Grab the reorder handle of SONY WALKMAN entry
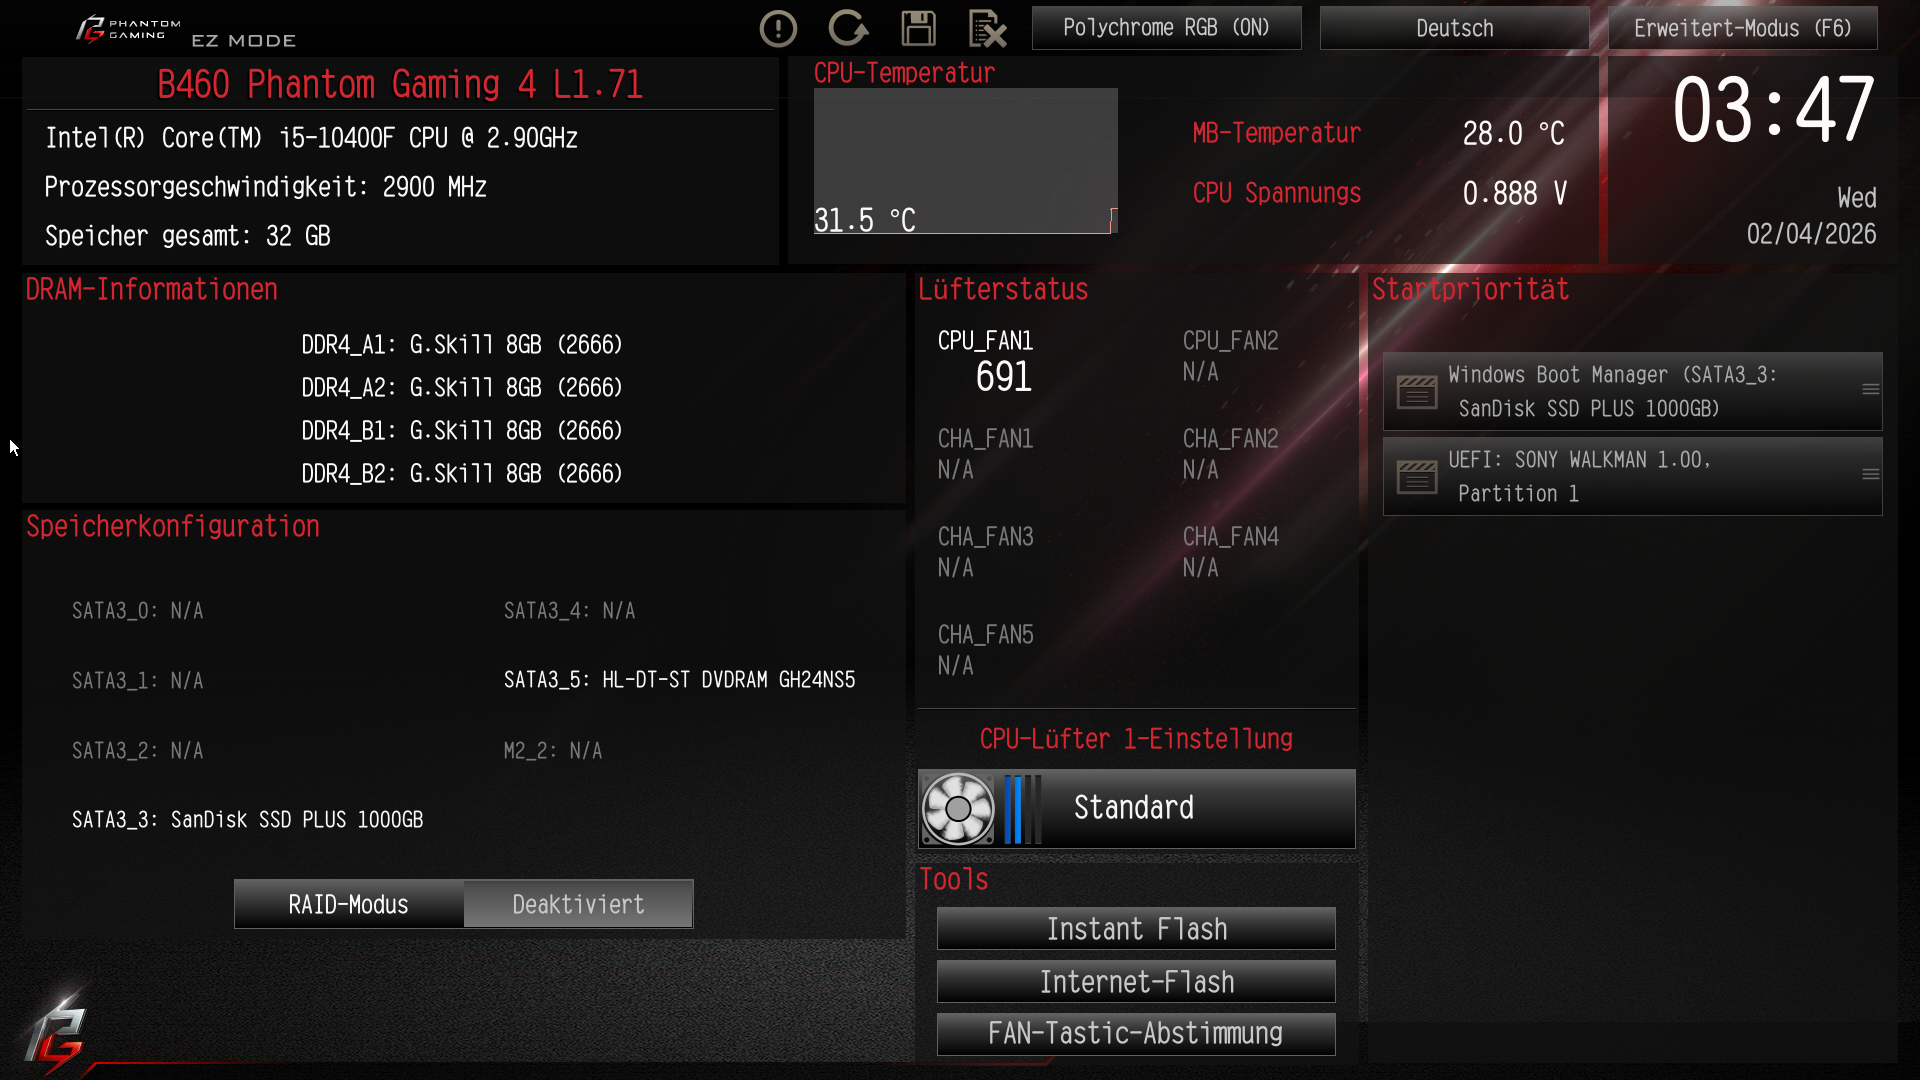 pyautogui.click(x=1870, y=475)
